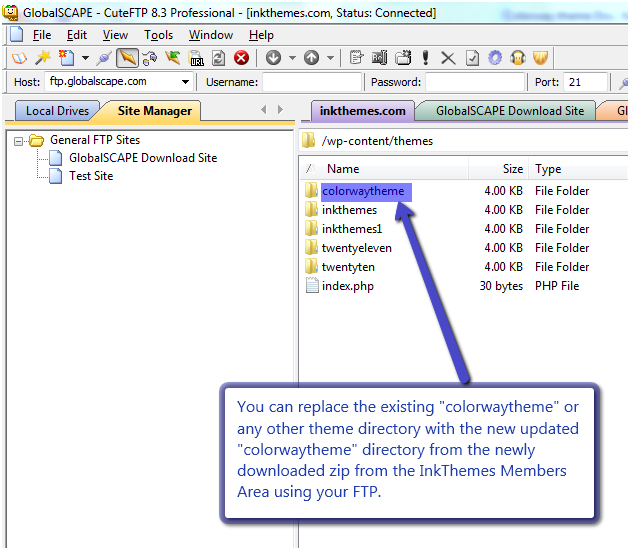
Task: Open the New document dropdown arrow
Action: pyautogui.click(x=85, y=58)
